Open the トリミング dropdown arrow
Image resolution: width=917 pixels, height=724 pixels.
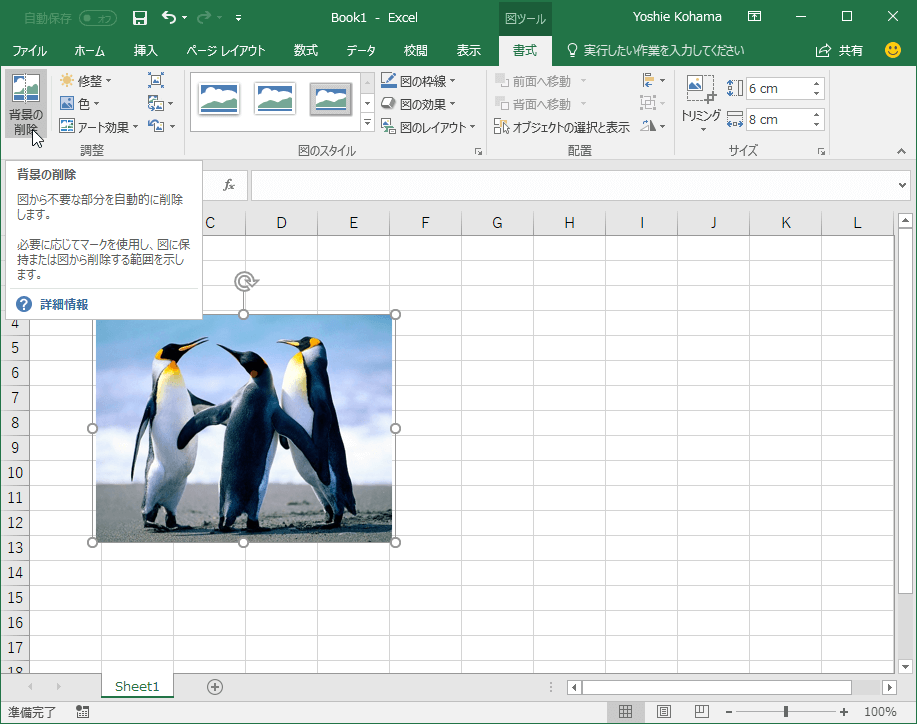[x=703, y=128]
